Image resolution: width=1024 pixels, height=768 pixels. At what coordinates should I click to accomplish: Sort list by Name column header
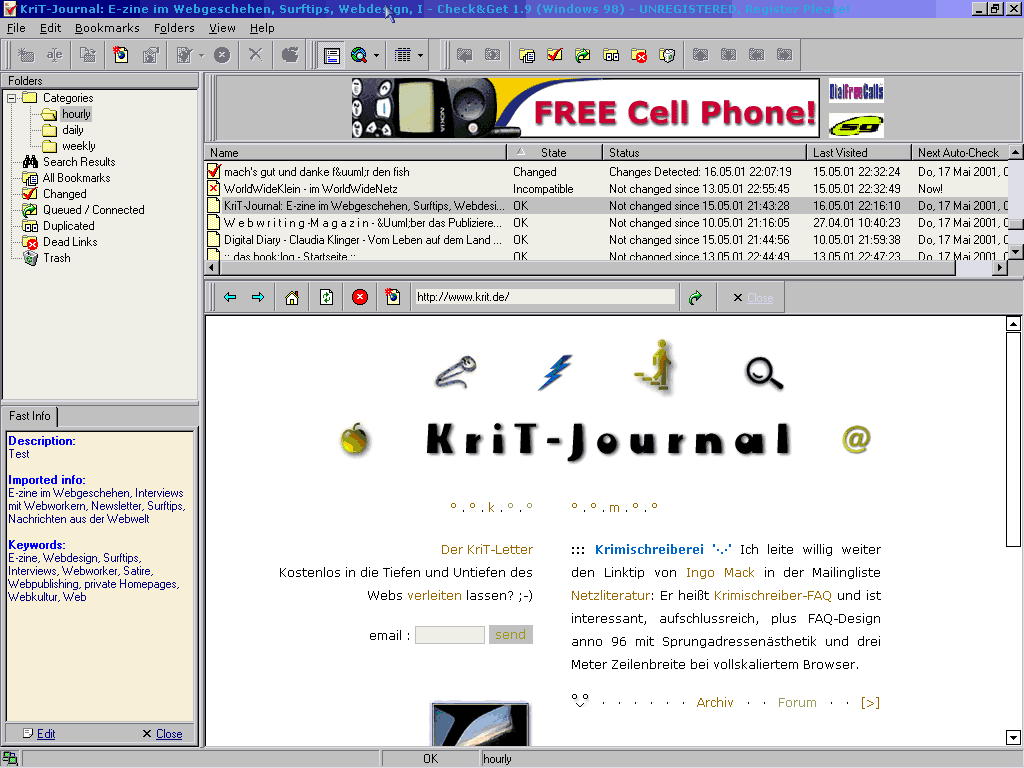356,153
